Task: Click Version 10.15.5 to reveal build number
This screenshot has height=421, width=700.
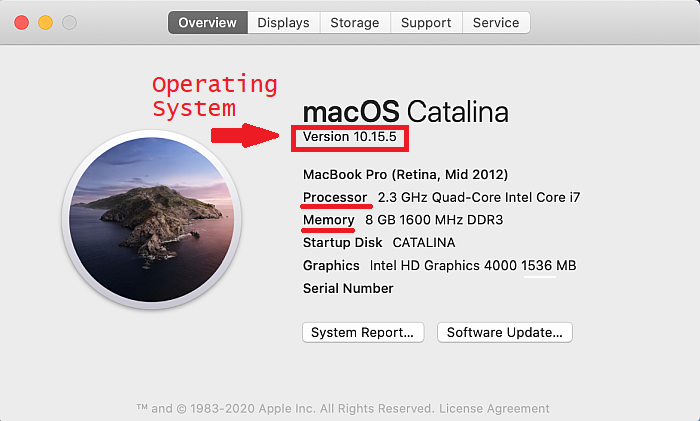Action: pos(350,137)
